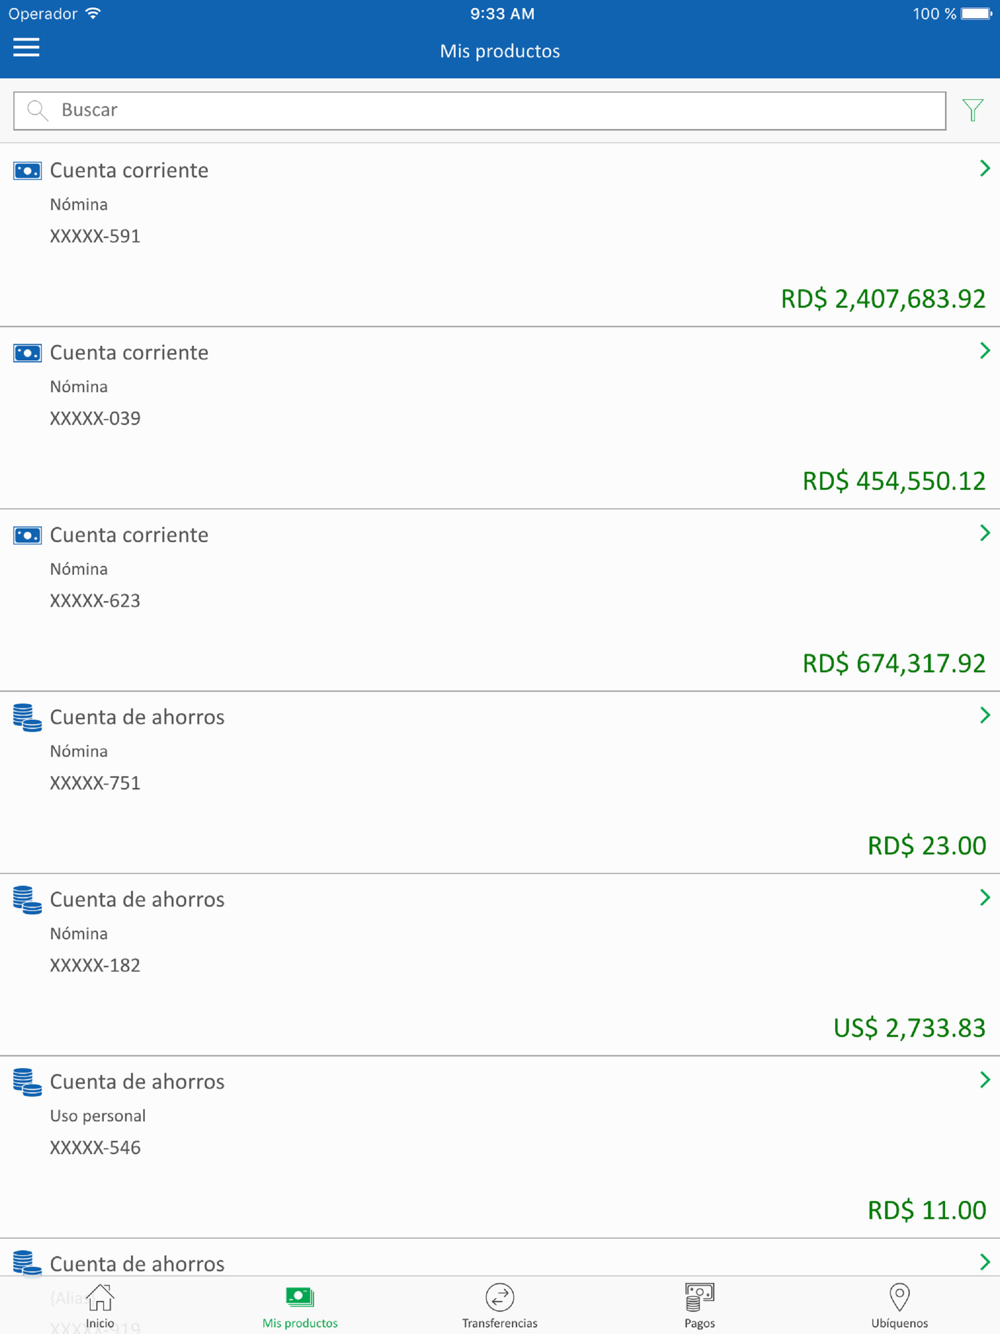Expand account XXXXX-751 chevron

984,716
